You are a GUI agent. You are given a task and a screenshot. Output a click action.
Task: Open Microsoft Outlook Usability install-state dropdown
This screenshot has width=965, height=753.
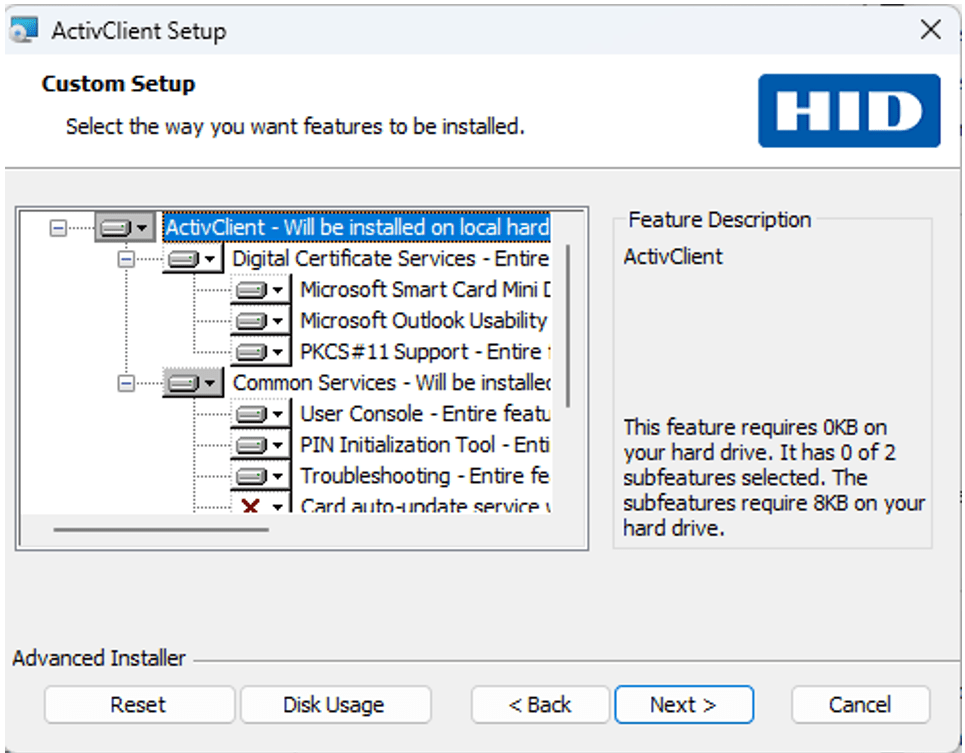coord(260,321)
